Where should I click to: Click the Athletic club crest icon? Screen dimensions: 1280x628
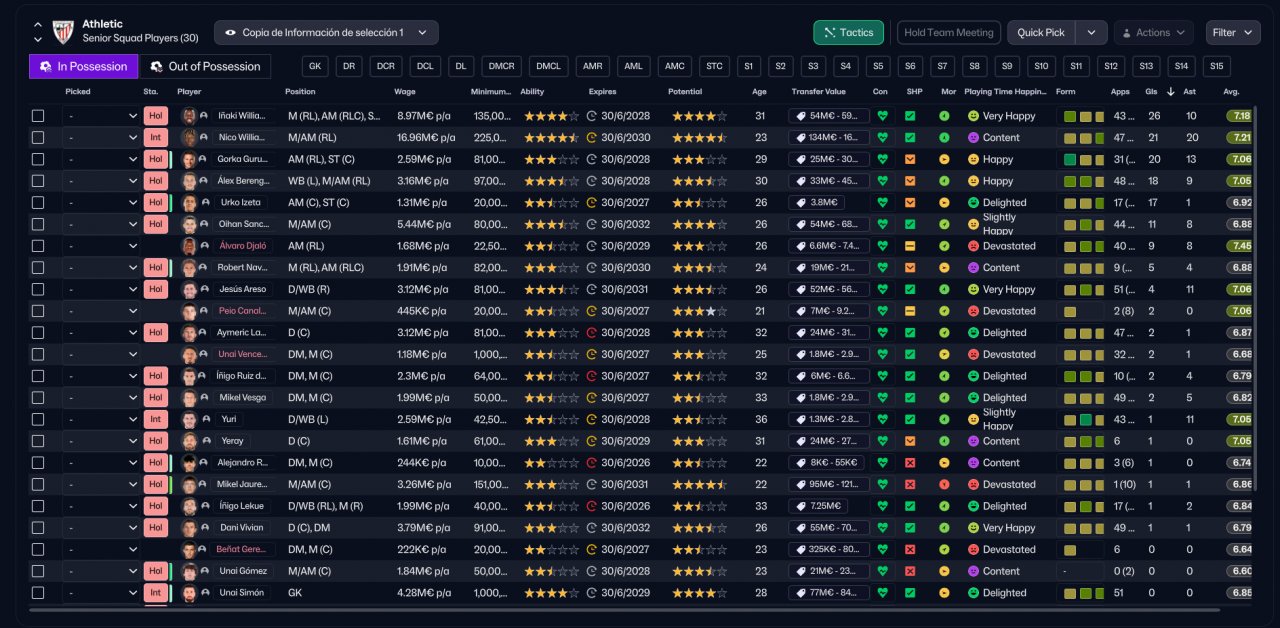[x=64, y=31]
